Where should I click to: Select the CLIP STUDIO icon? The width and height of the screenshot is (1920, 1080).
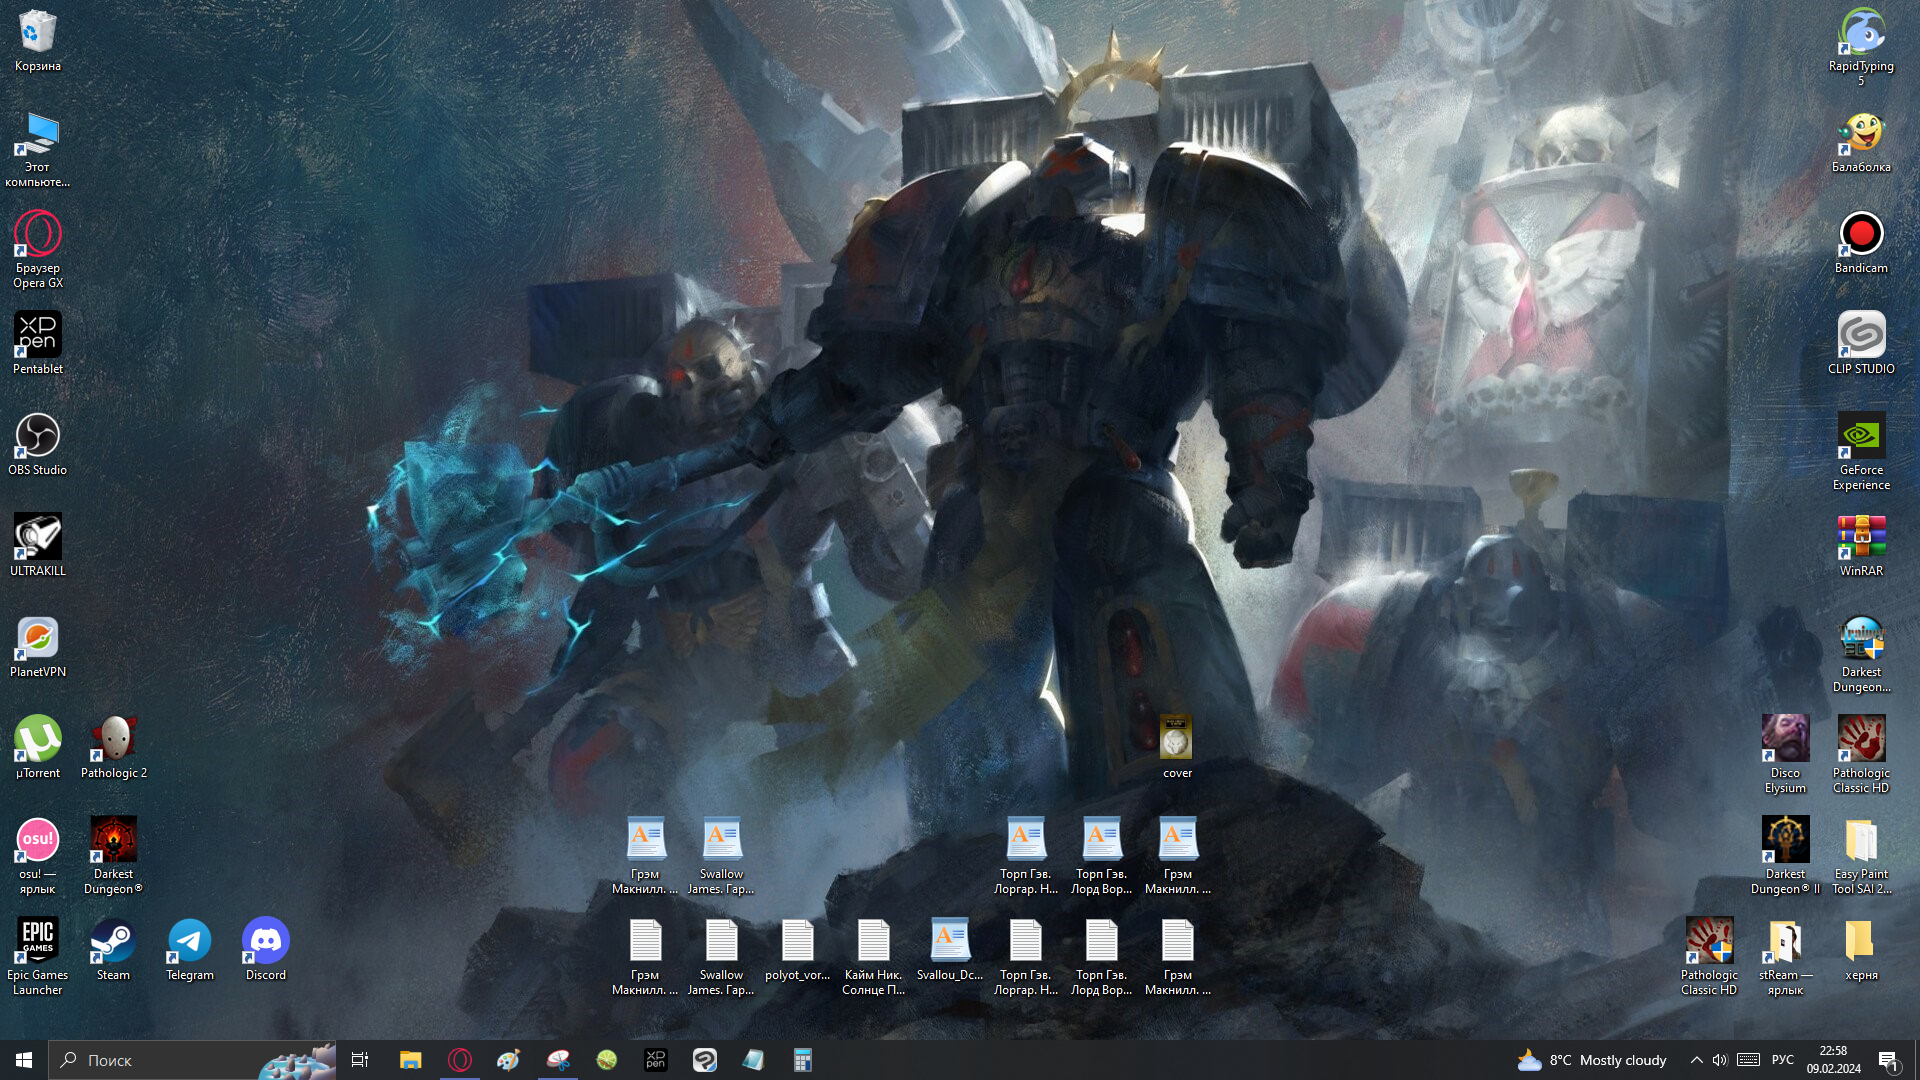point(1861,336)
